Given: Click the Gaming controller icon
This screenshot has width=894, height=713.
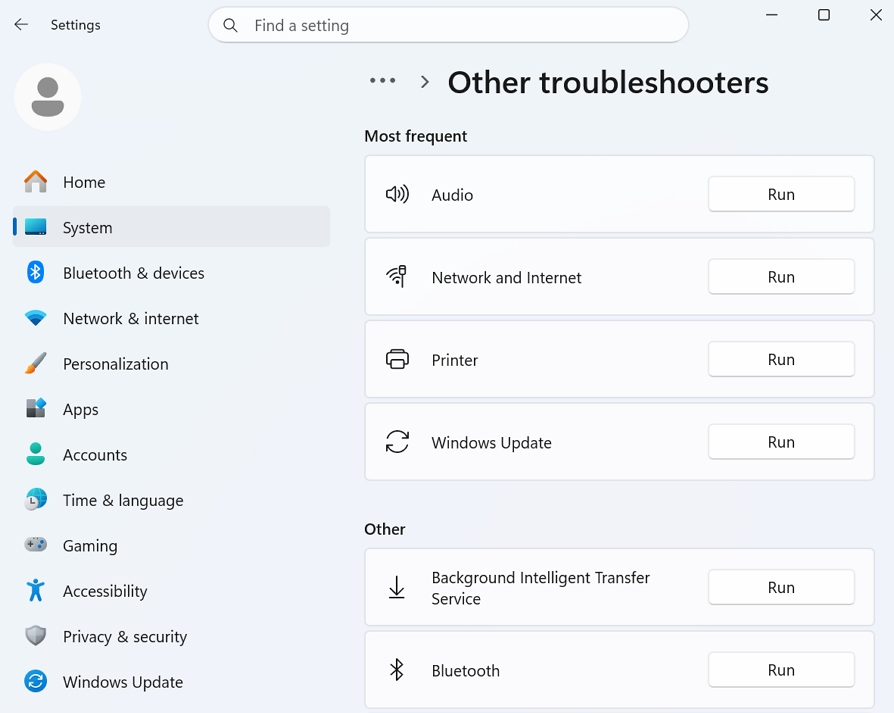Looking at the screenshot, I should tap(36, 546).
